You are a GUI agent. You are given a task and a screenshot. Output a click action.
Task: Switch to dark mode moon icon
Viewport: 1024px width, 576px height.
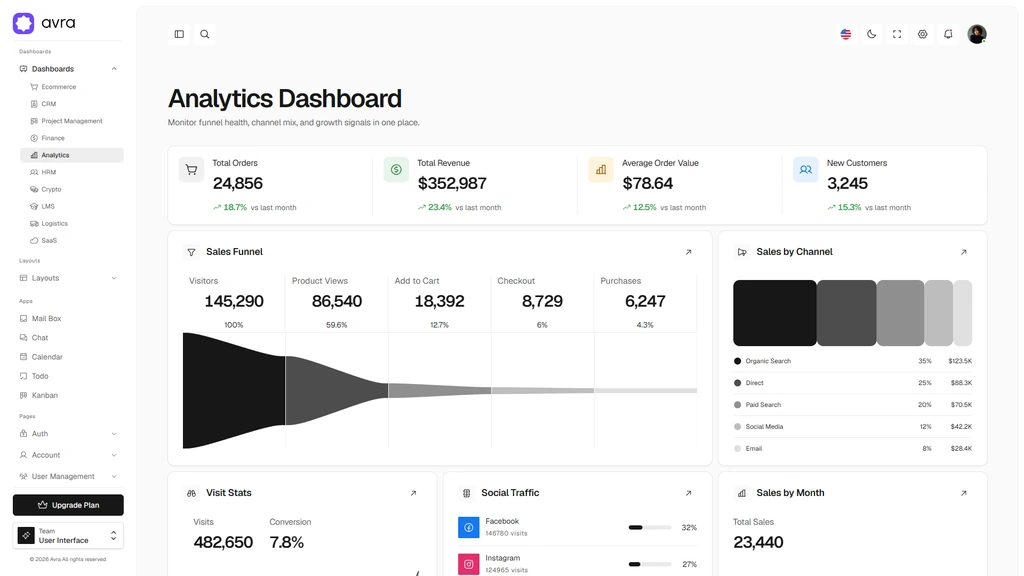coord(871,34)
